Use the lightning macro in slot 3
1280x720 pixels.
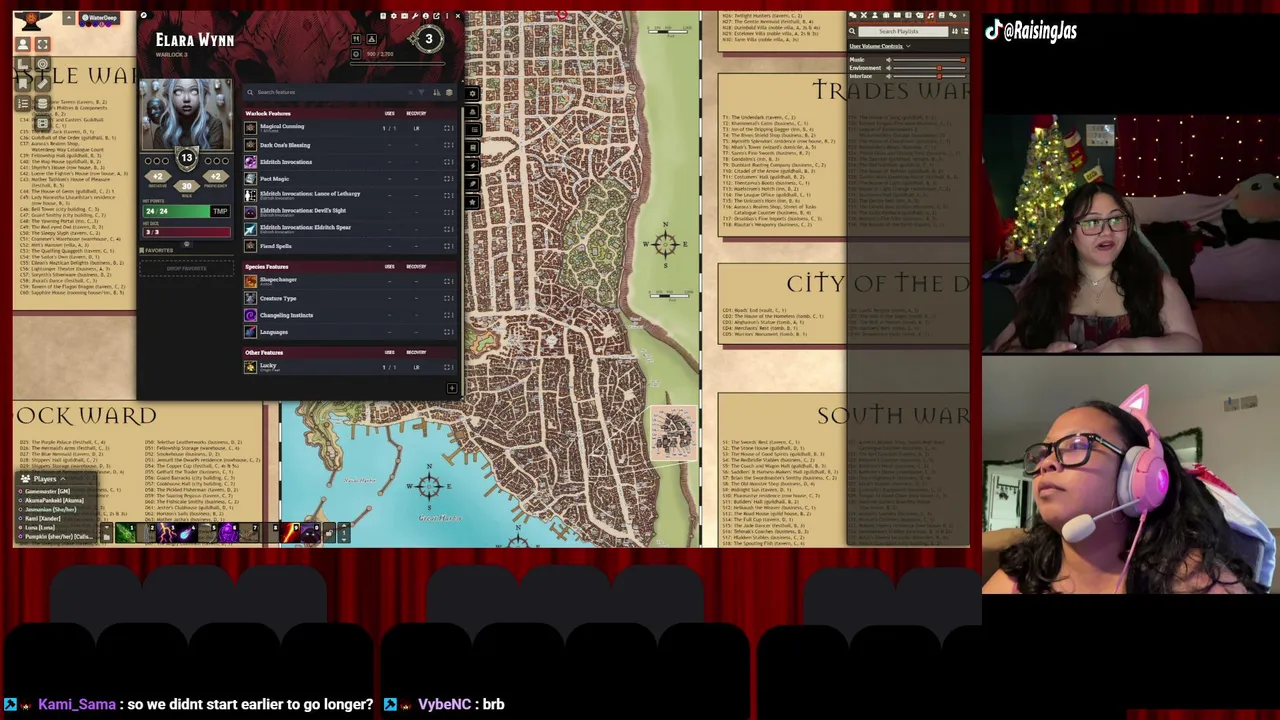click(x=166, y=533)
